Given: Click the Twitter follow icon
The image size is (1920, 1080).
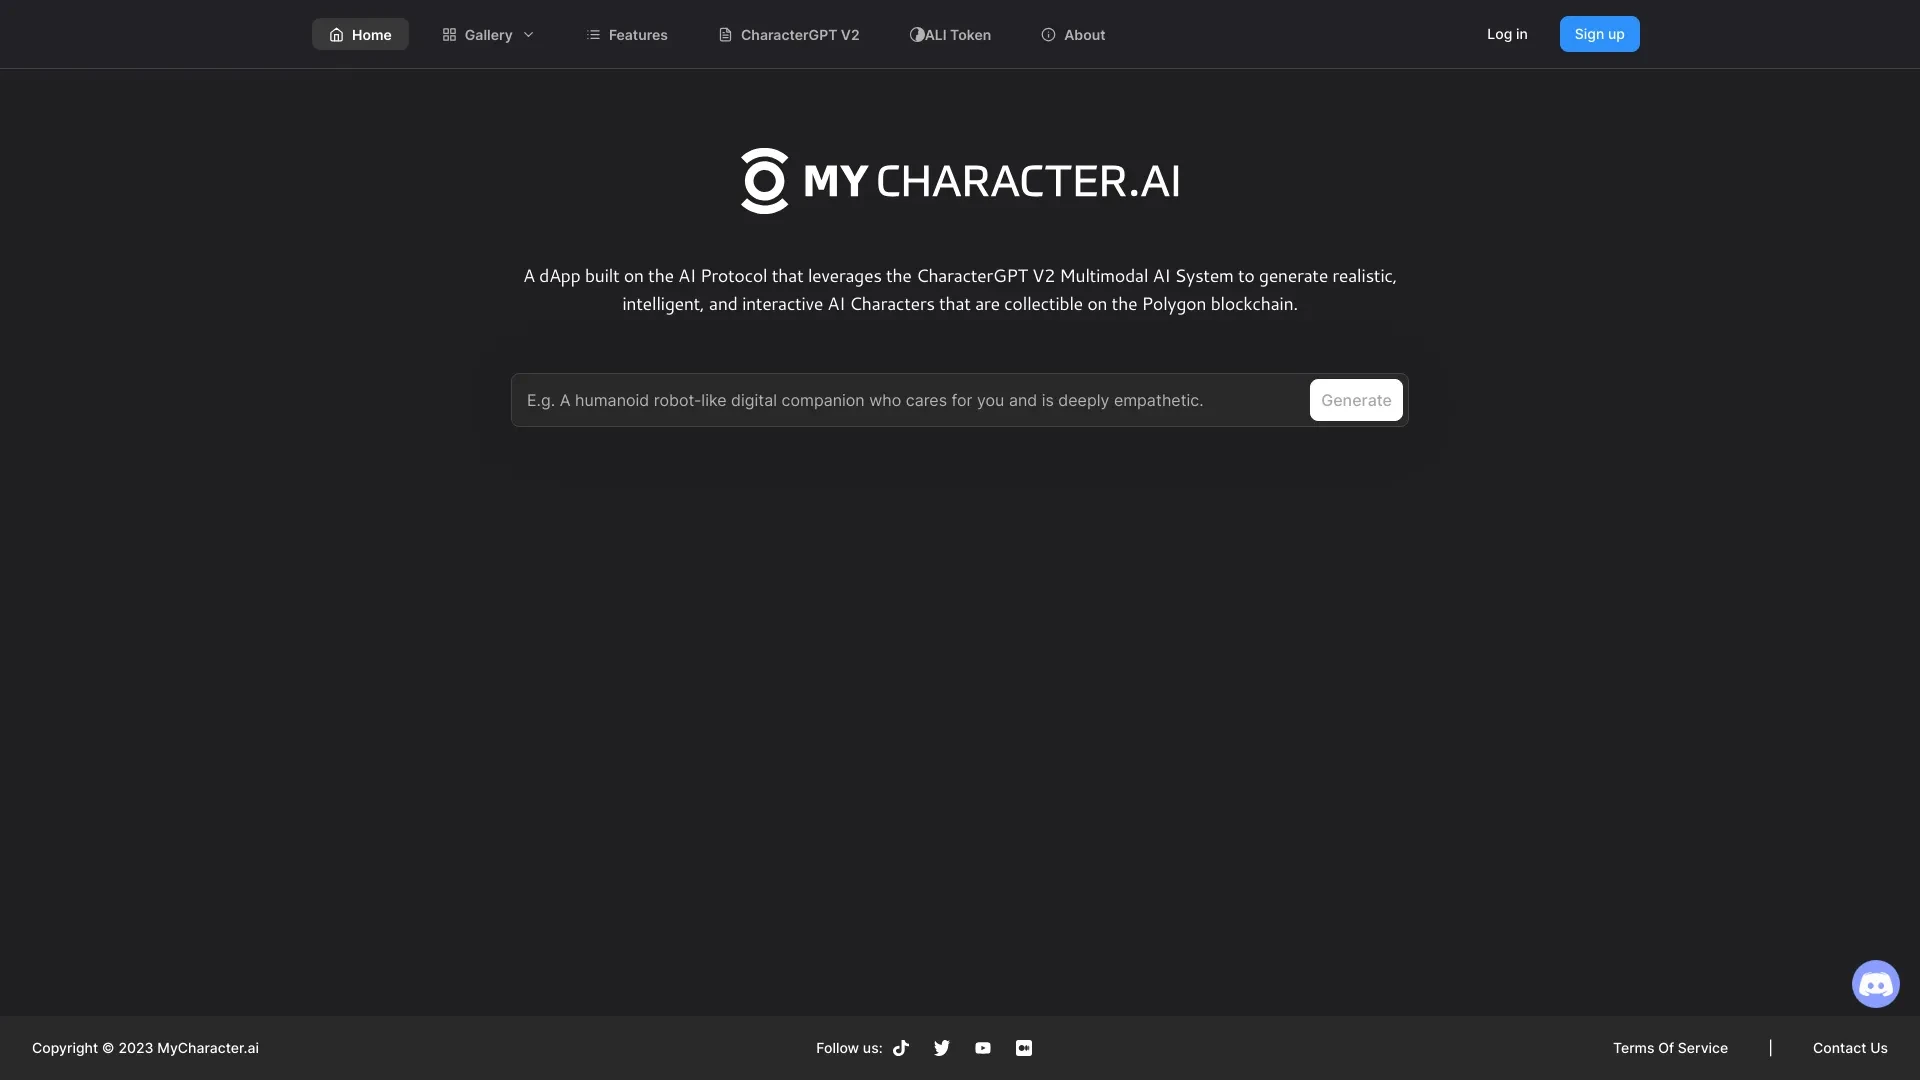Looking at the screenshot, I should 942,1048.
